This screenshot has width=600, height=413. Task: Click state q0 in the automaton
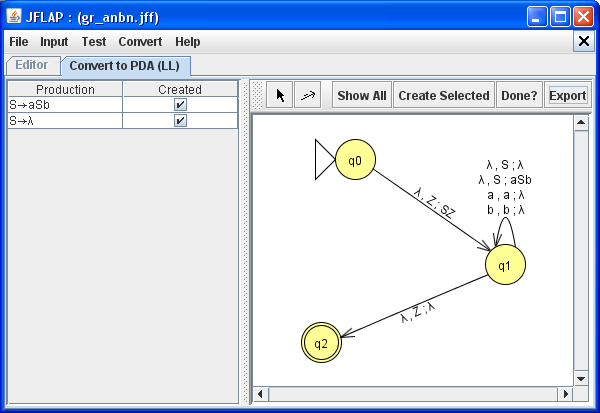coord(354,160)
